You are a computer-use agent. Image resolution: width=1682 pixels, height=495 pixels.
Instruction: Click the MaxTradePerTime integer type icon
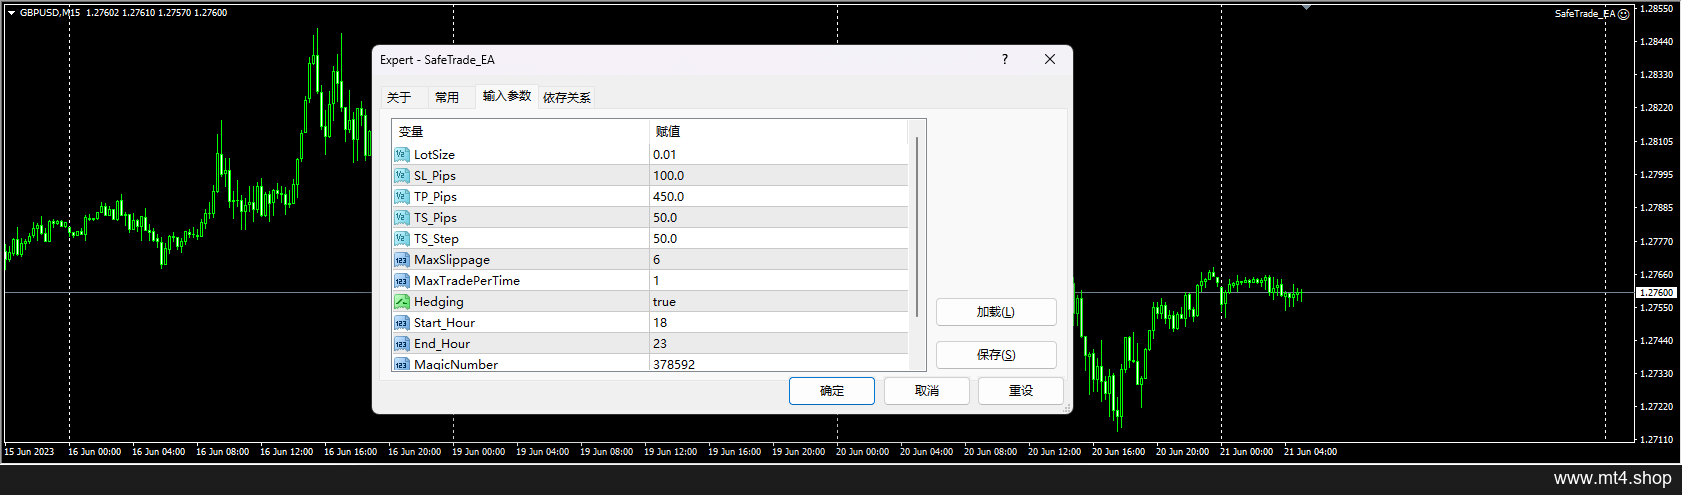point(401,280)
